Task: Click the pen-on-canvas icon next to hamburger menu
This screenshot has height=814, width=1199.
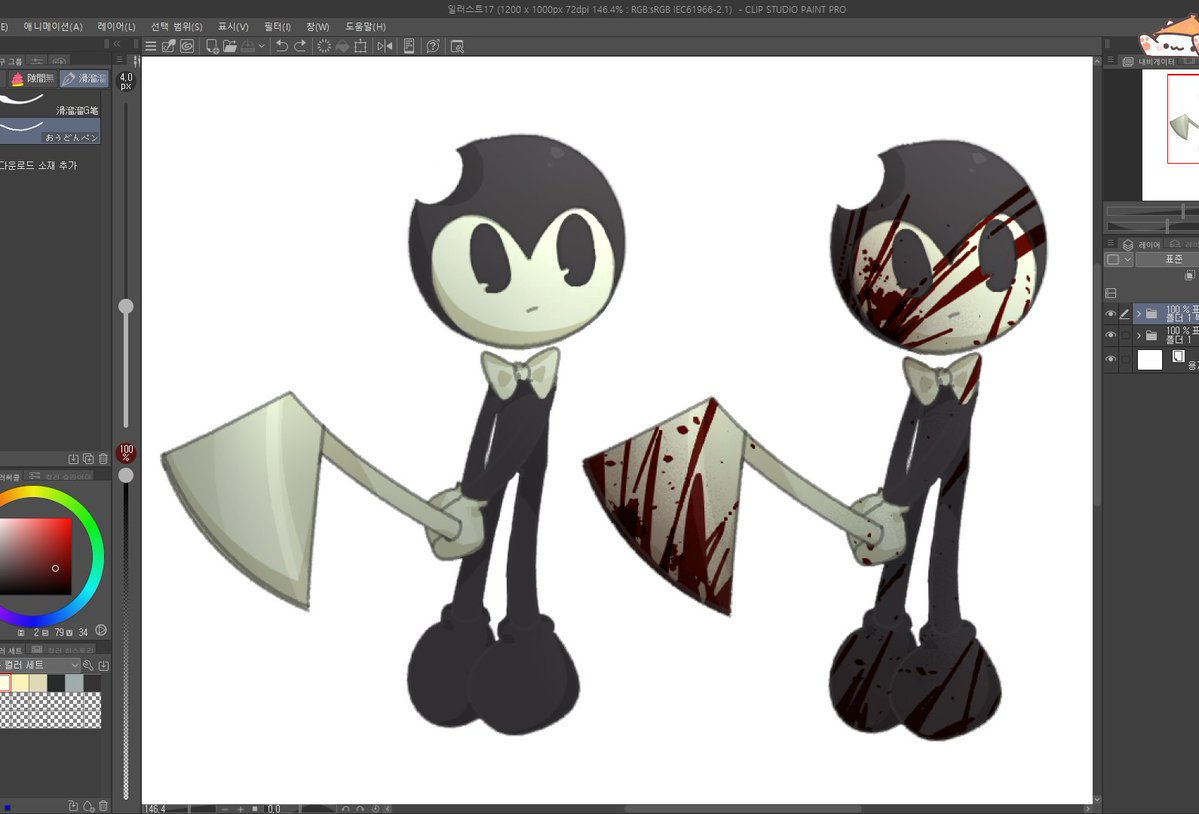Action: 169,46
